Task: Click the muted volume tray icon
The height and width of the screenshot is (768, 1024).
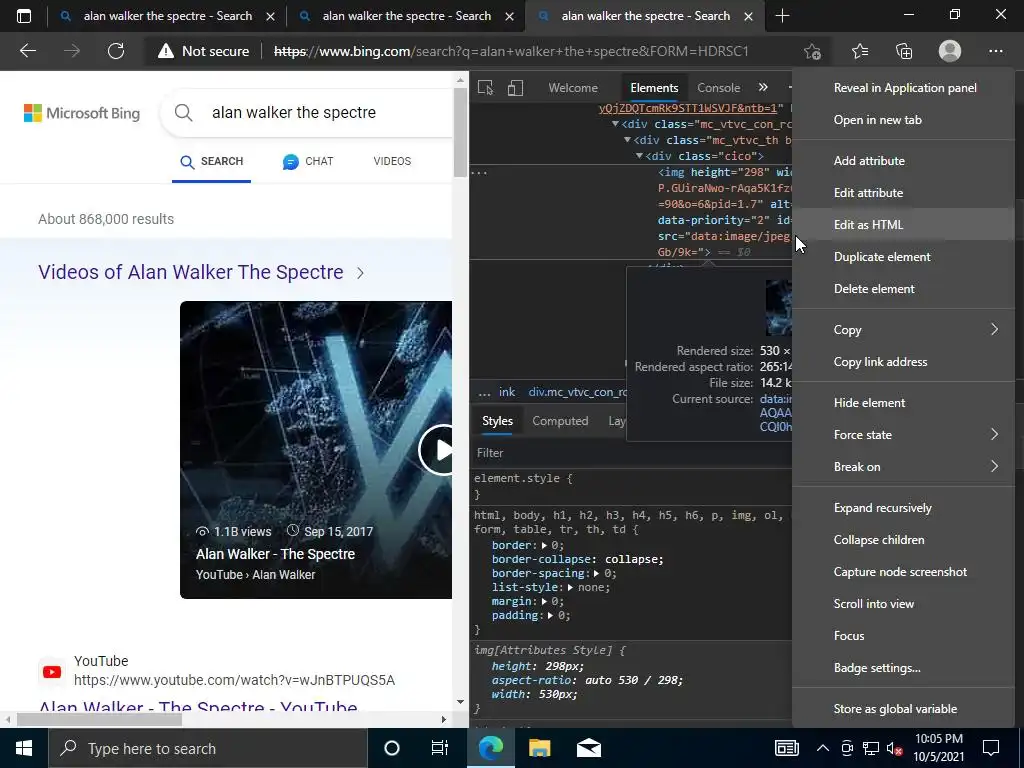Action: [895, 748]
